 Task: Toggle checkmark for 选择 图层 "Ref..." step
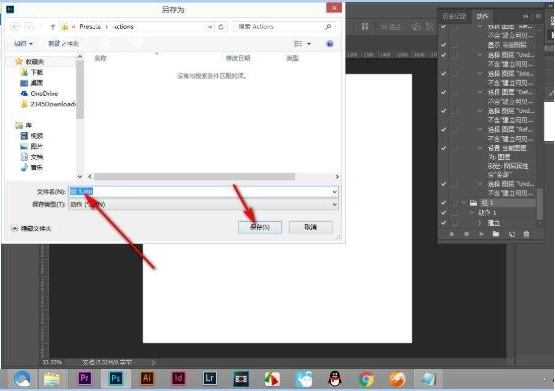pos(444,130)
